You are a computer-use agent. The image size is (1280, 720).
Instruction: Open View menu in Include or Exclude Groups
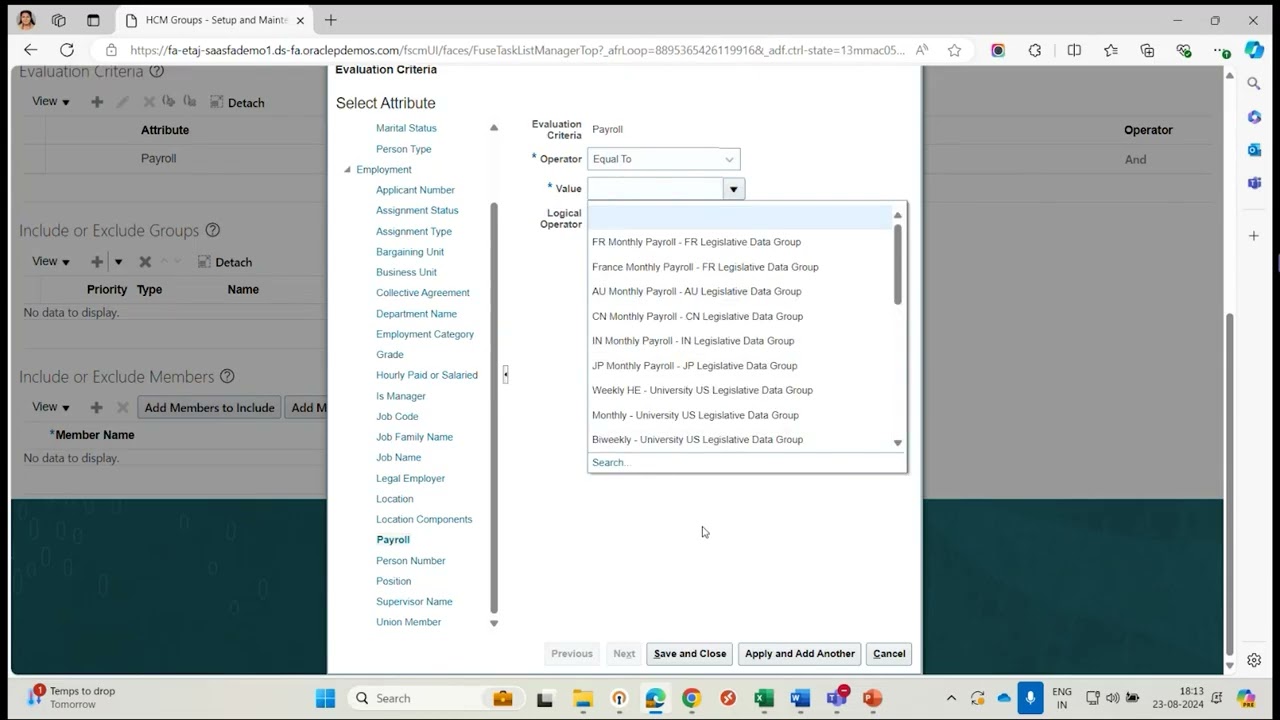(51, 262)
